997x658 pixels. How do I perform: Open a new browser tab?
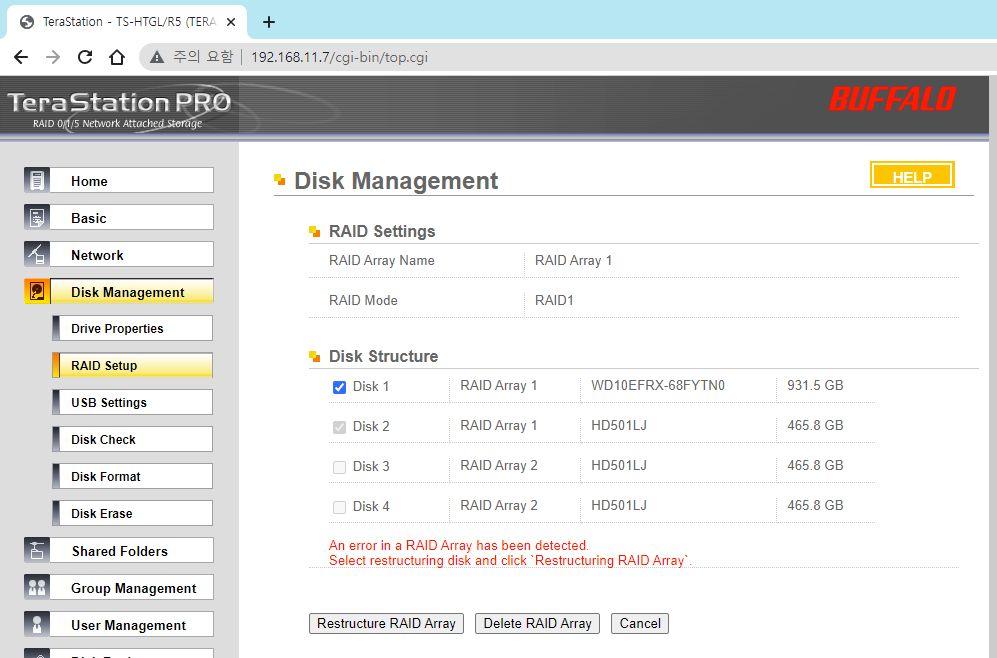point(269,22)
